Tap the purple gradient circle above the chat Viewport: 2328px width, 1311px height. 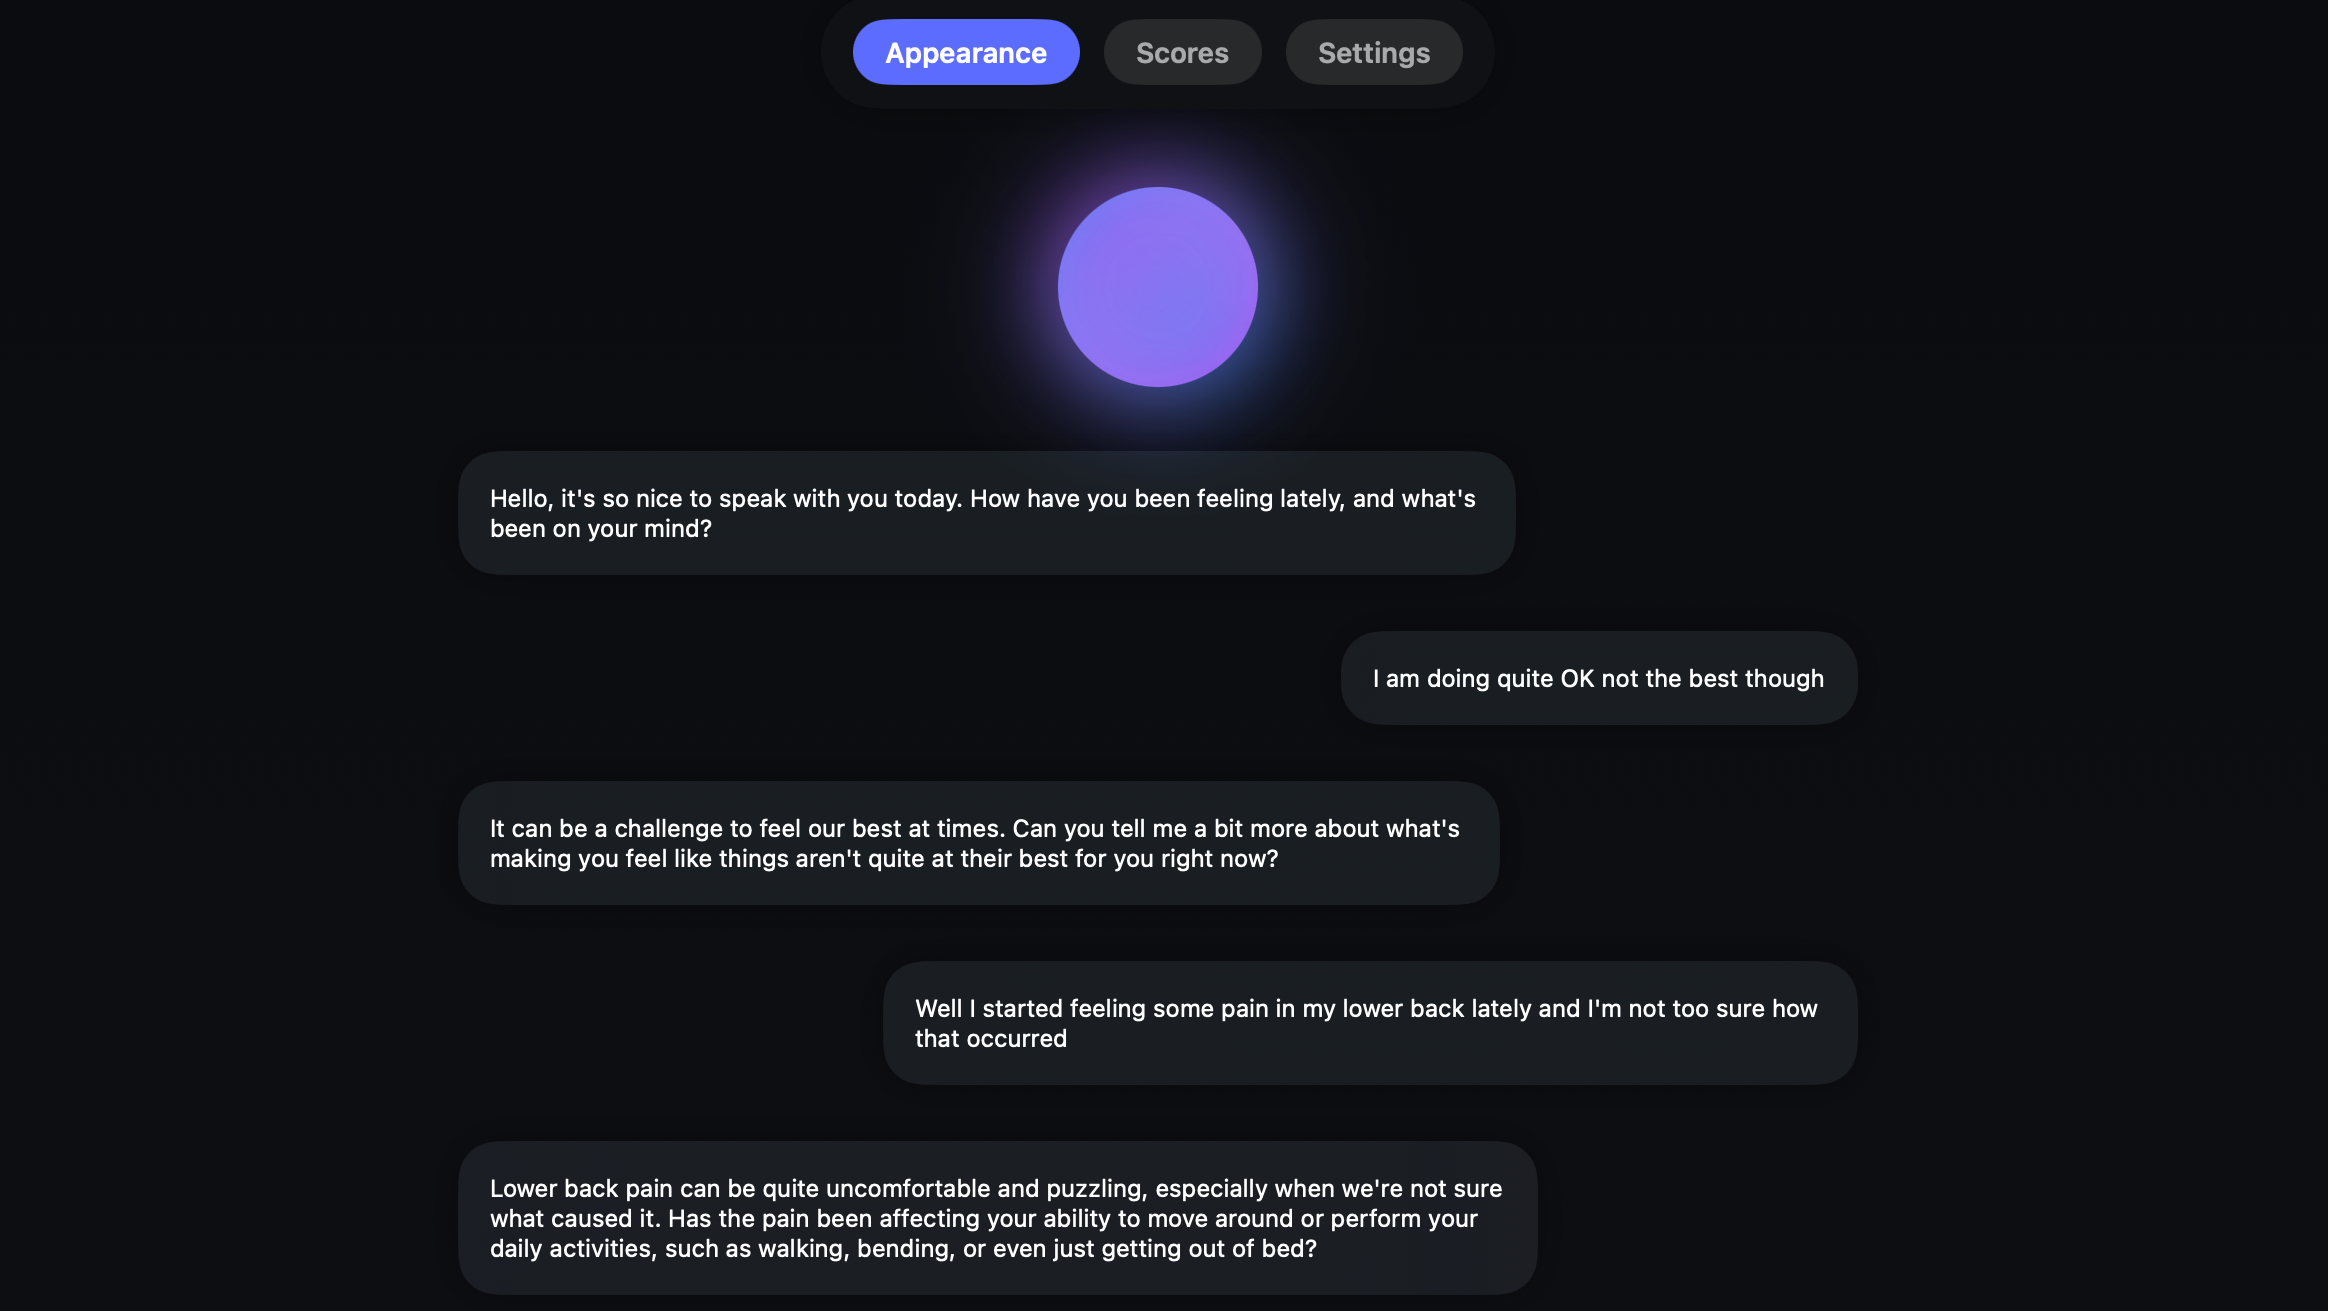coord(1157,287)
